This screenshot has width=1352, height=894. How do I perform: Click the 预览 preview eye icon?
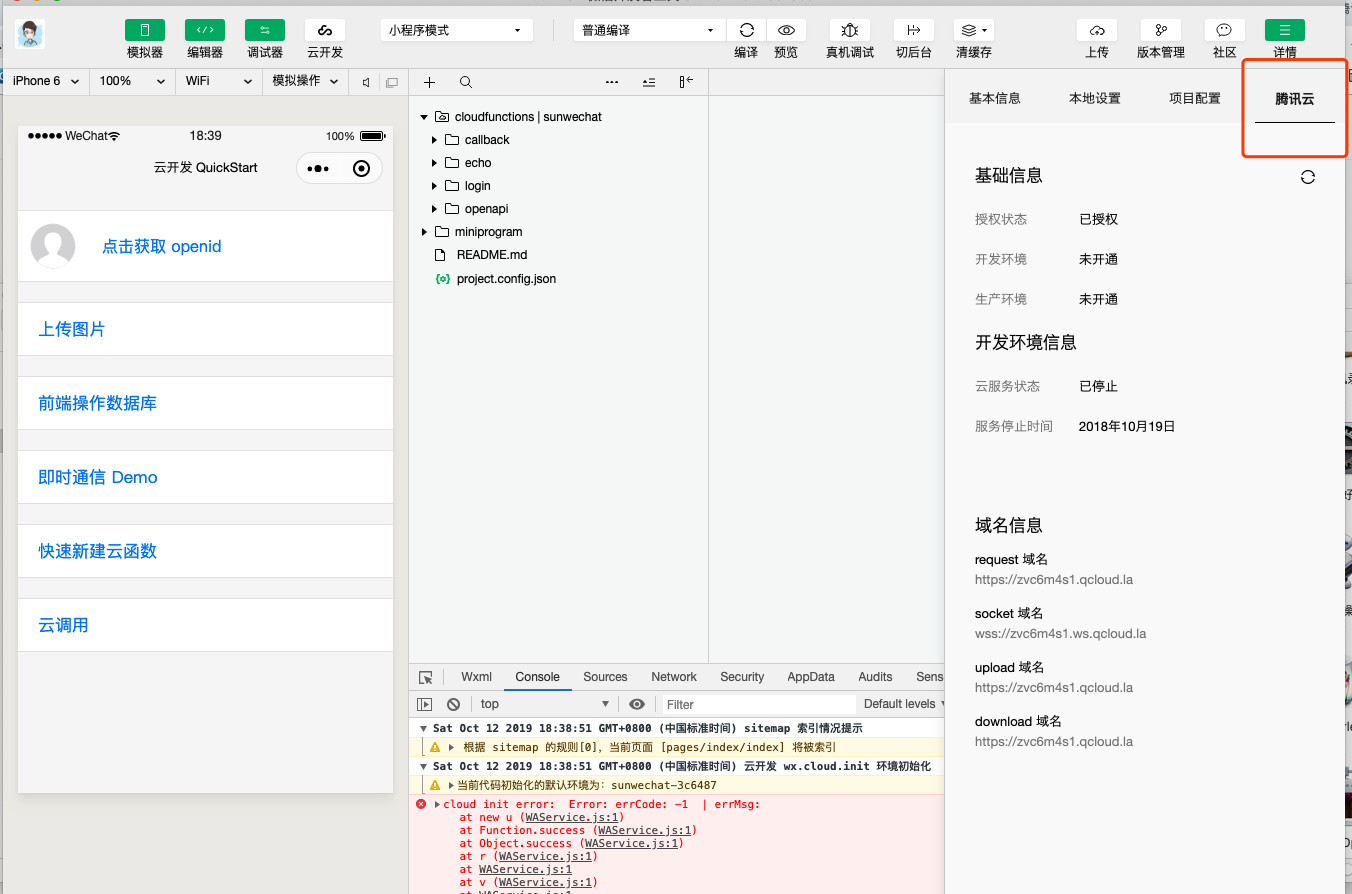tap(786, 30)
